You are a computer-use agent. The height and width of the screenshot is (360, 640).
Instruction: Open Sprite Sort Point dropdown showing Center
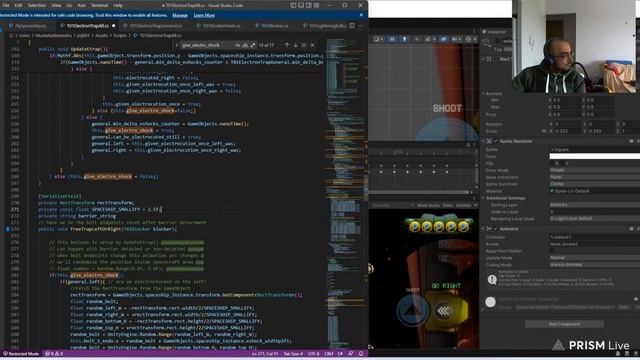pos(594,184)
